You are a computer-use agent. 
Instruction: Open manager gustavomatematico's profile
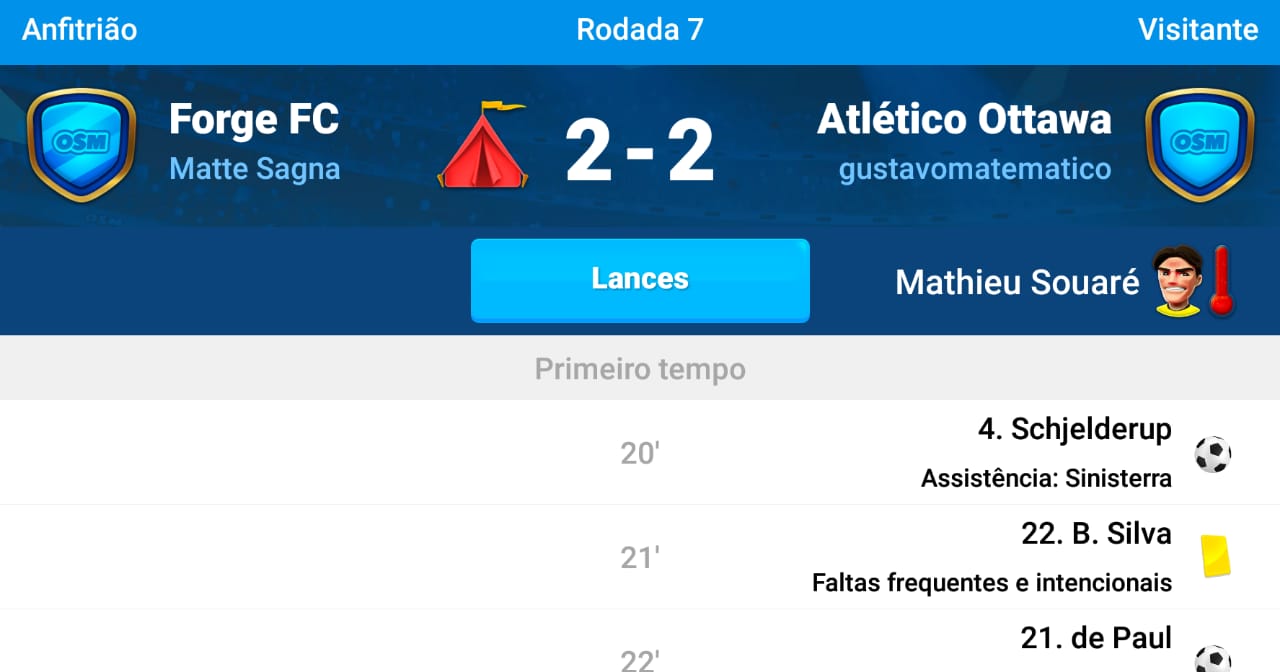(x=975, y=169)
